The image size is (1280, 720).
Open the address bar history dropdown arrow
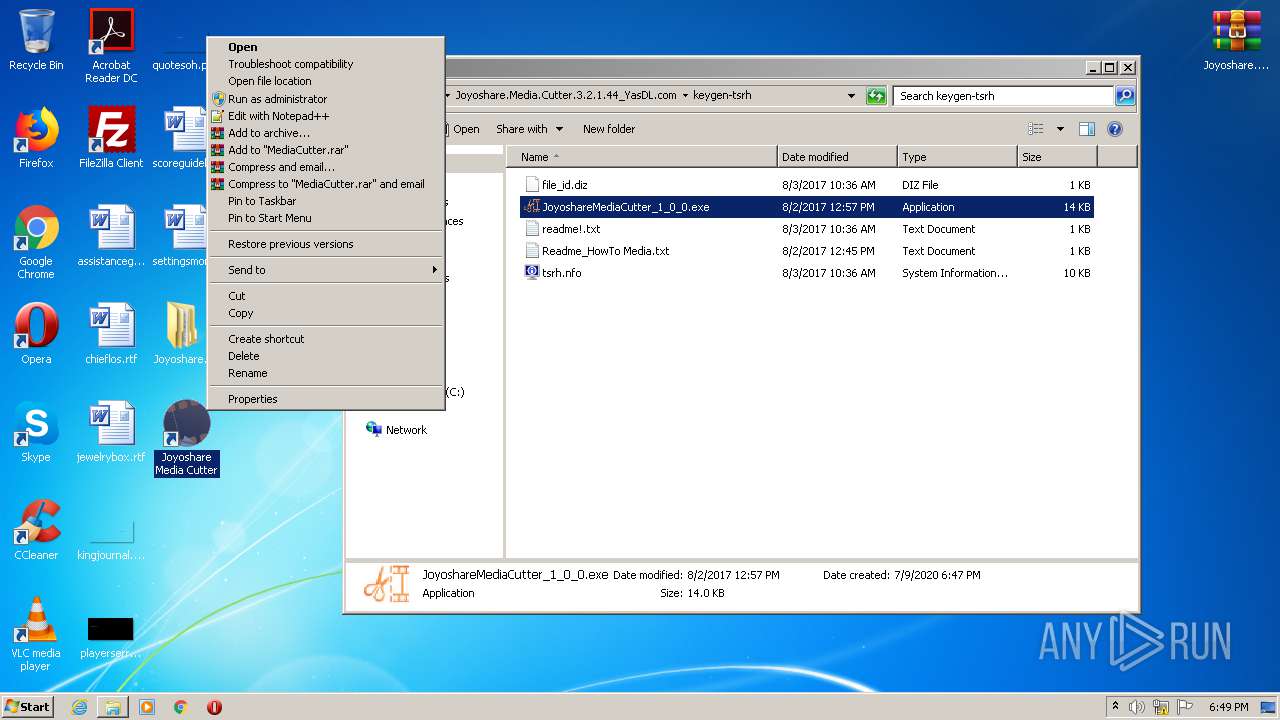(x=851, y=96)
